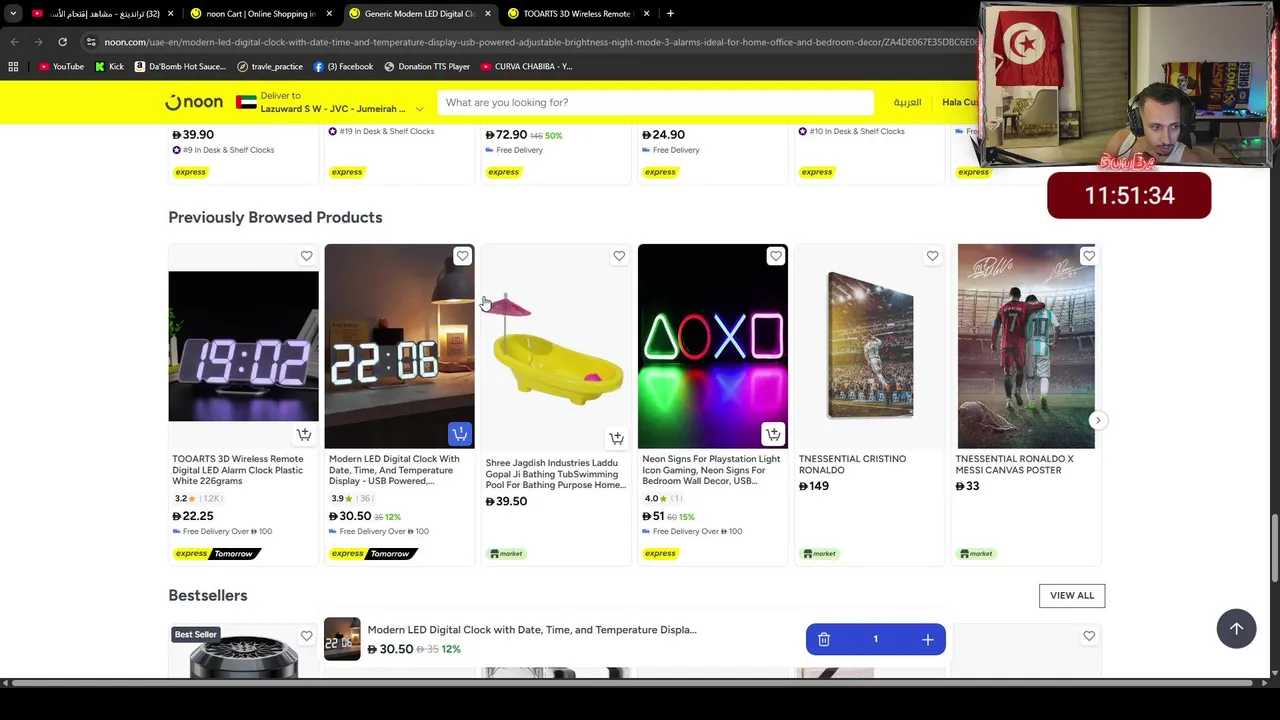
Task: Open YouTube bookmark
Action: tap(61, 66)
